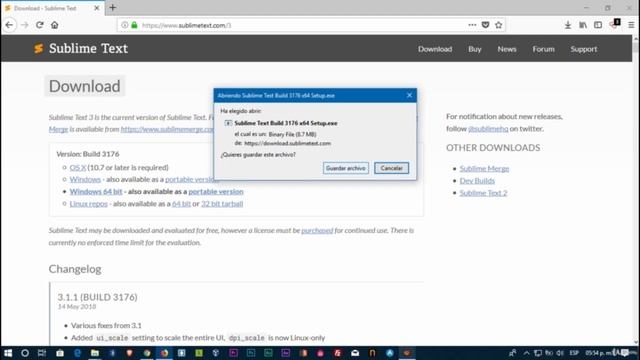
Task: Open Microsoft Store from the taskbar
Action: (60, 353)
